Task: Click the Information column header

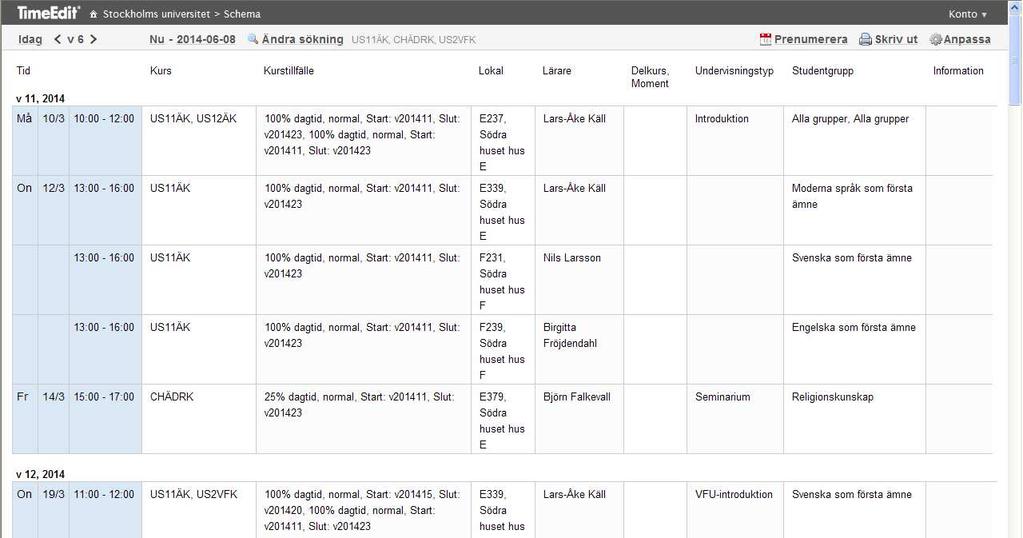Action: [x=958, y=70]
